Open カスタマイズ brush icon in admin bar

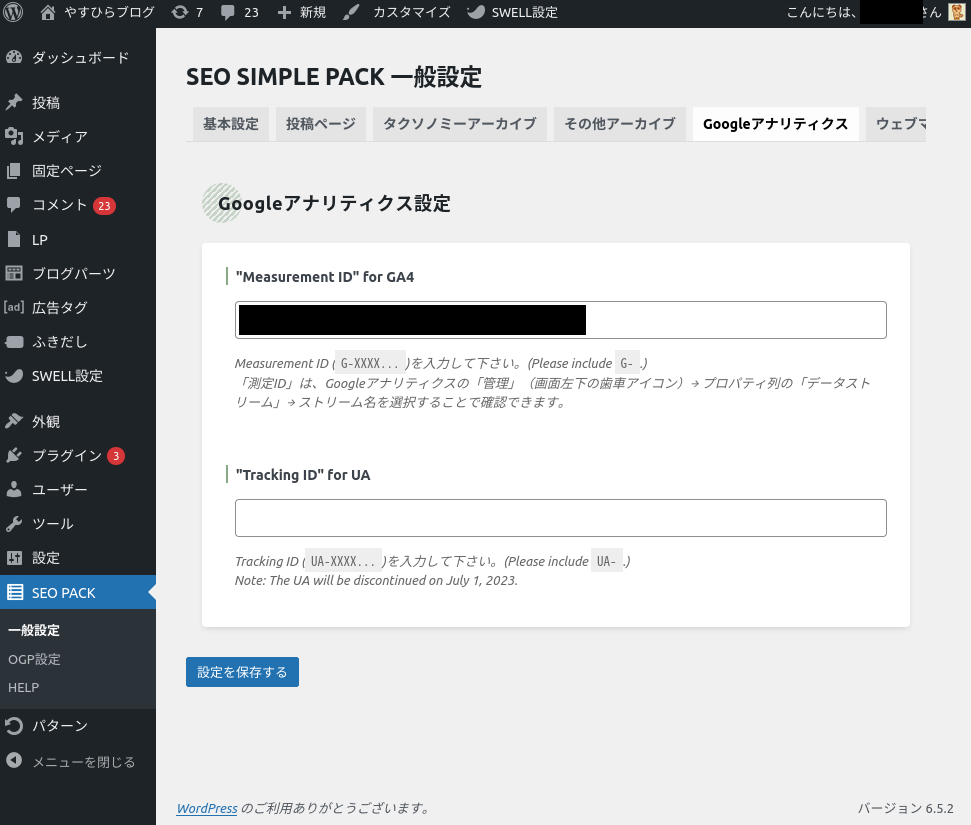coord(352,13)
